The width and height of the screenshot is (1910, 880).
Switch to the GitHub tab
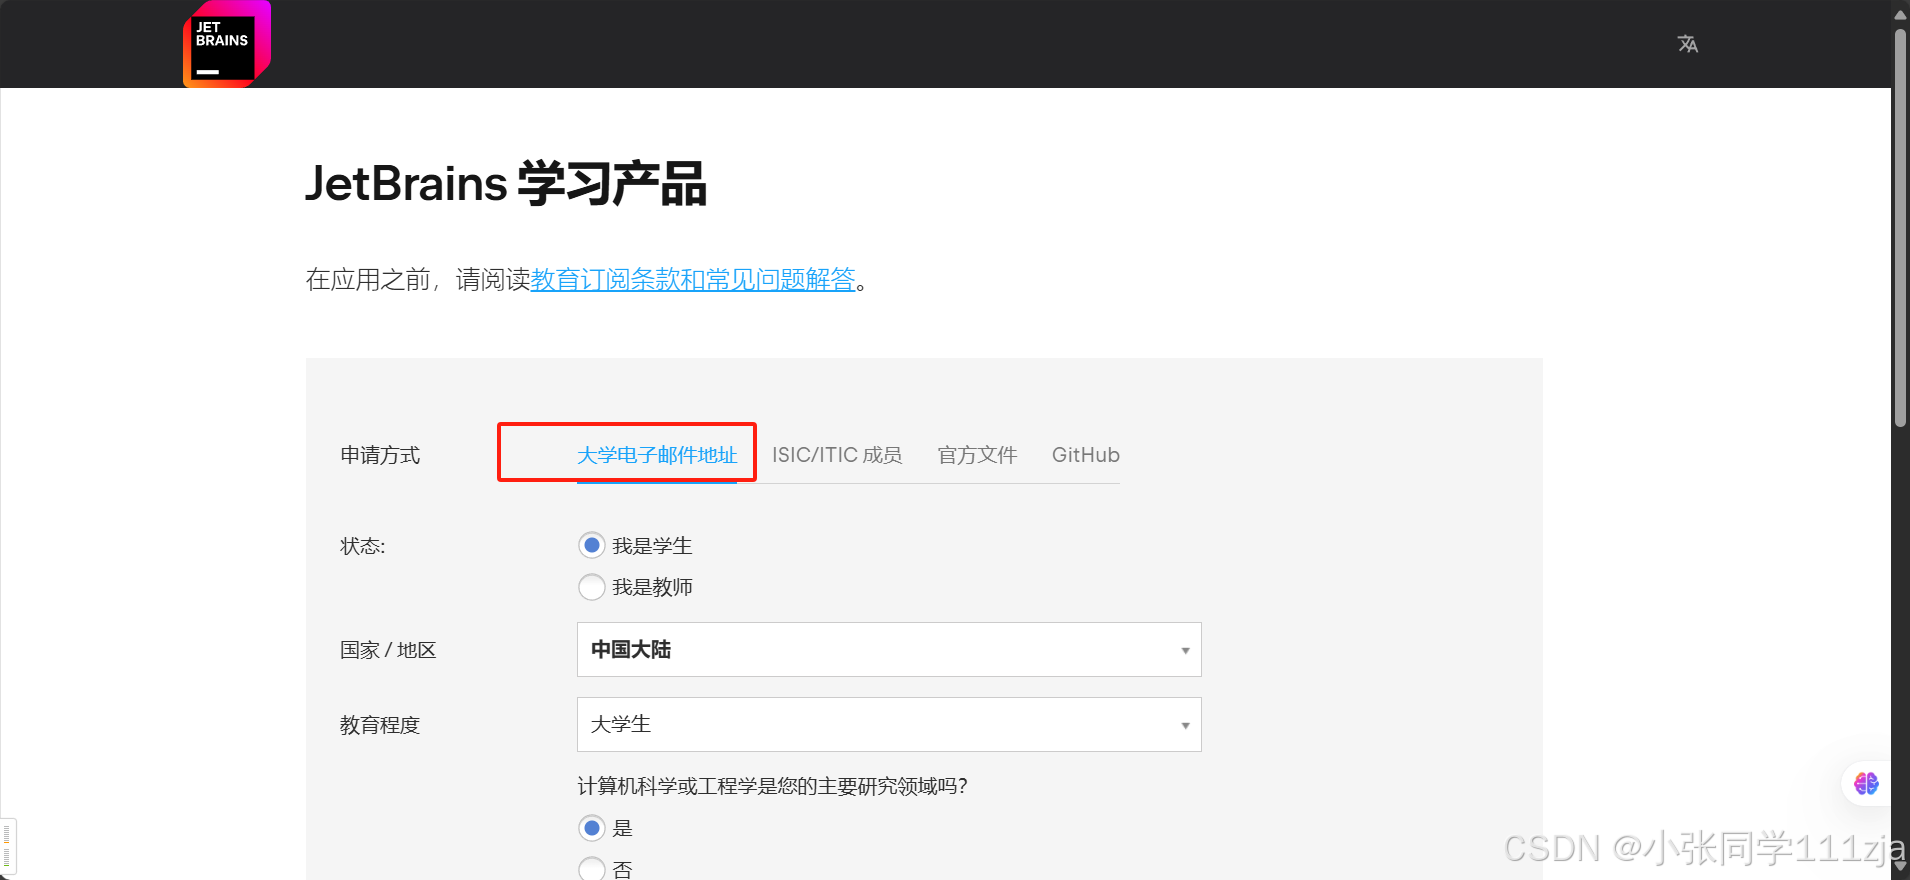tap(1086, 455)
